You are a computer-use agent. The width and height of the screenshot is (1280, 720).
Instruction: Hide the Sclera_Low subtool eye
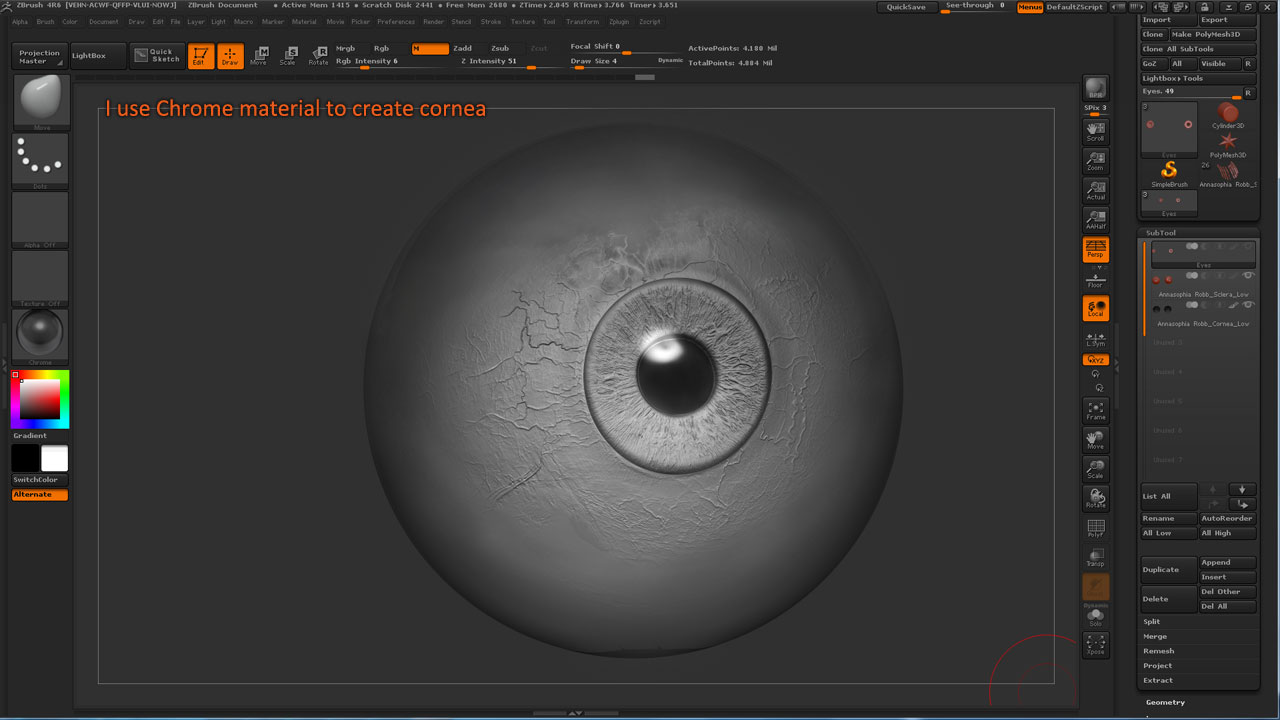(1249, 275)
